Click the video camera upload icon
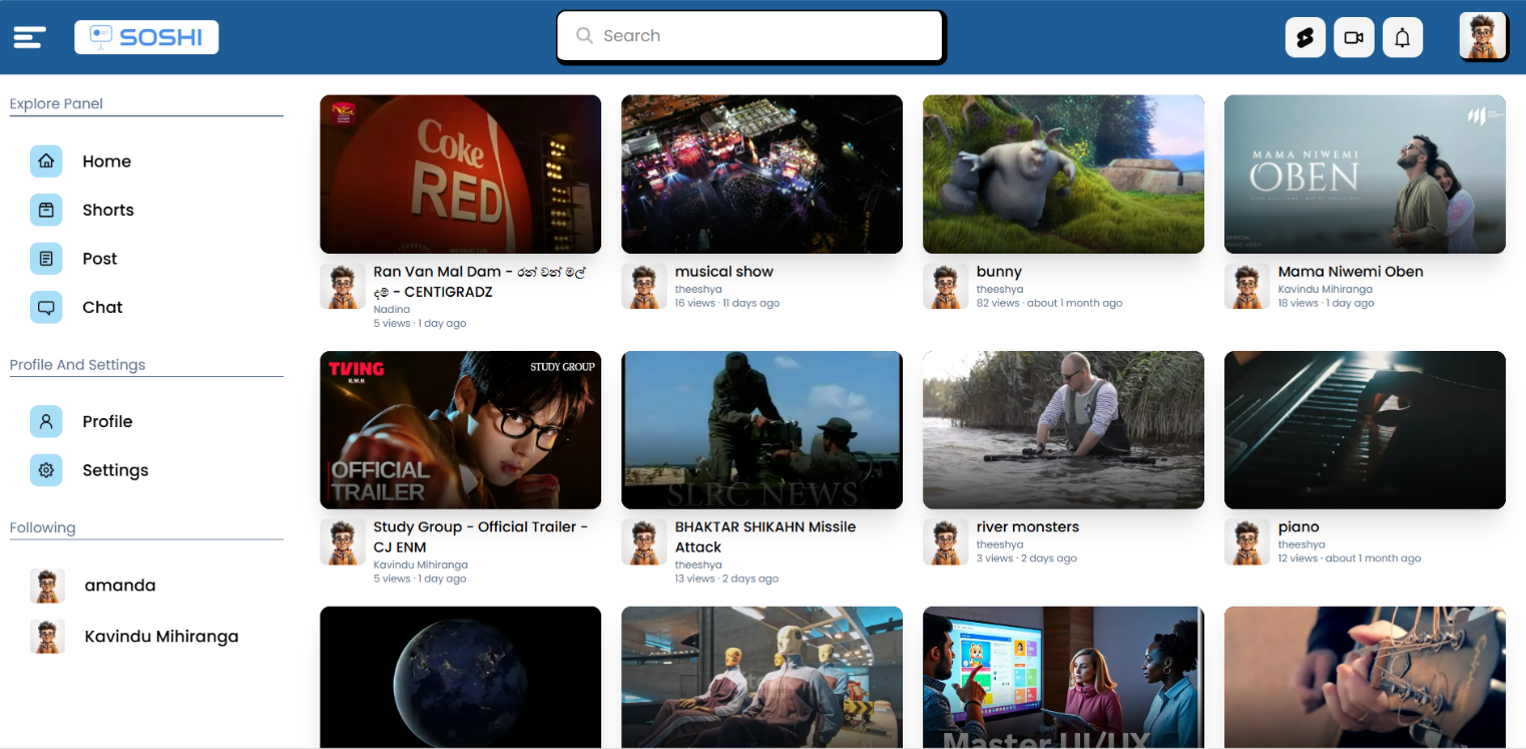 click(1353, 37)
